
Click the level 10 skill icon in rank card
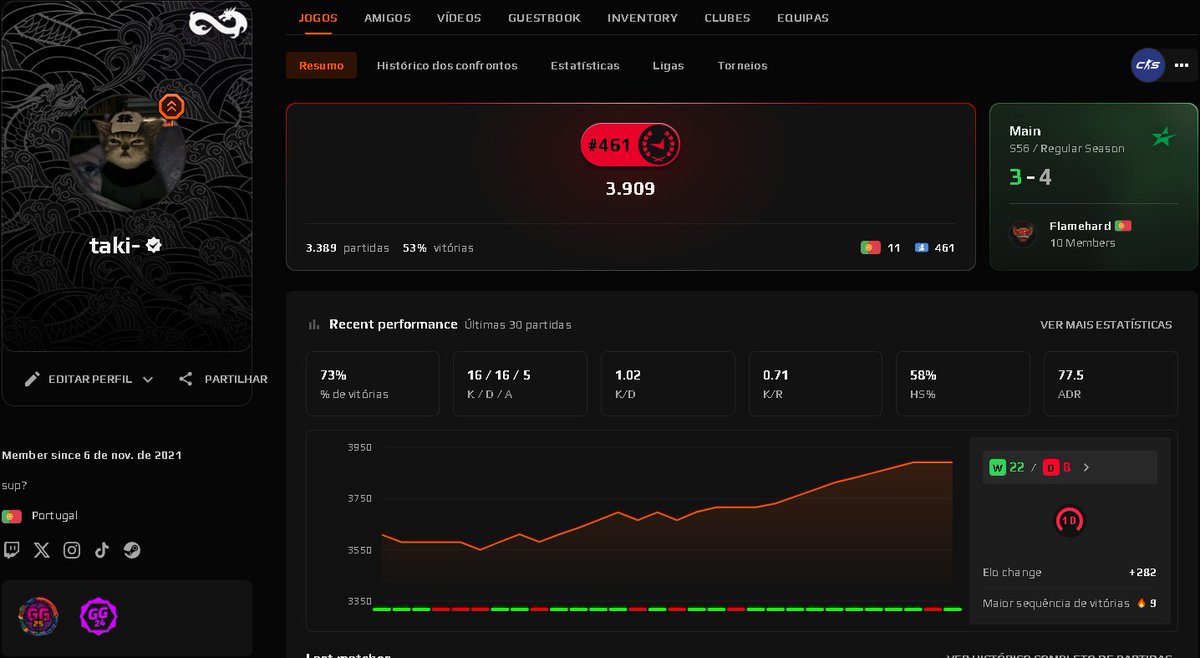pyautogui.click(x=659, y=146)
